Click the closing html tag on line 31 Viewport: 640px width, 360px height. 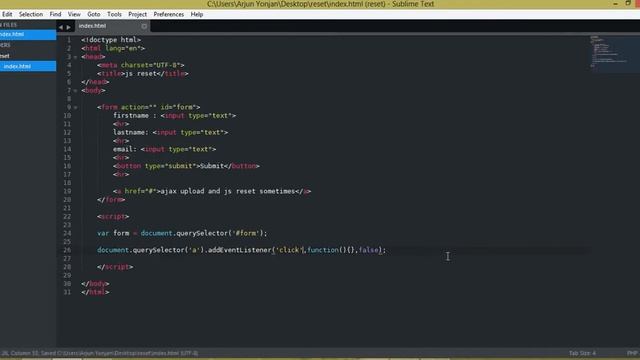(95, 292)
